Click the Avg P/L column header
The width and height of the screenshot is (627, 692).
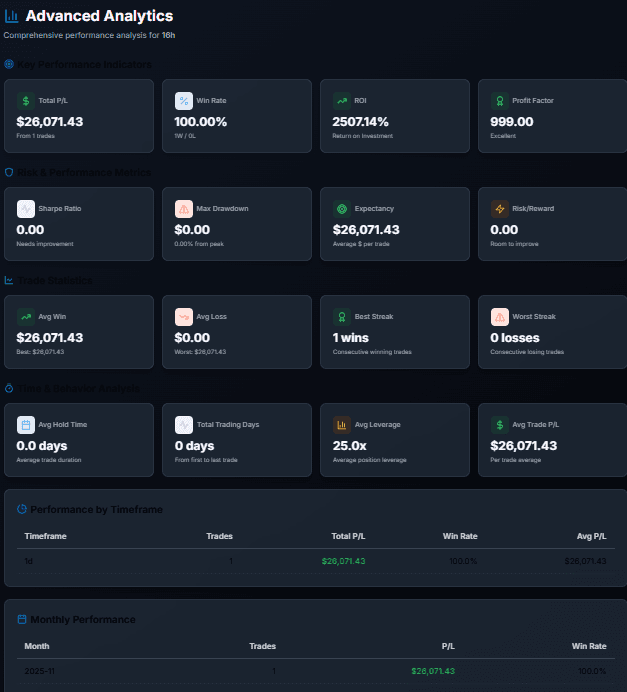coord(591,536)
